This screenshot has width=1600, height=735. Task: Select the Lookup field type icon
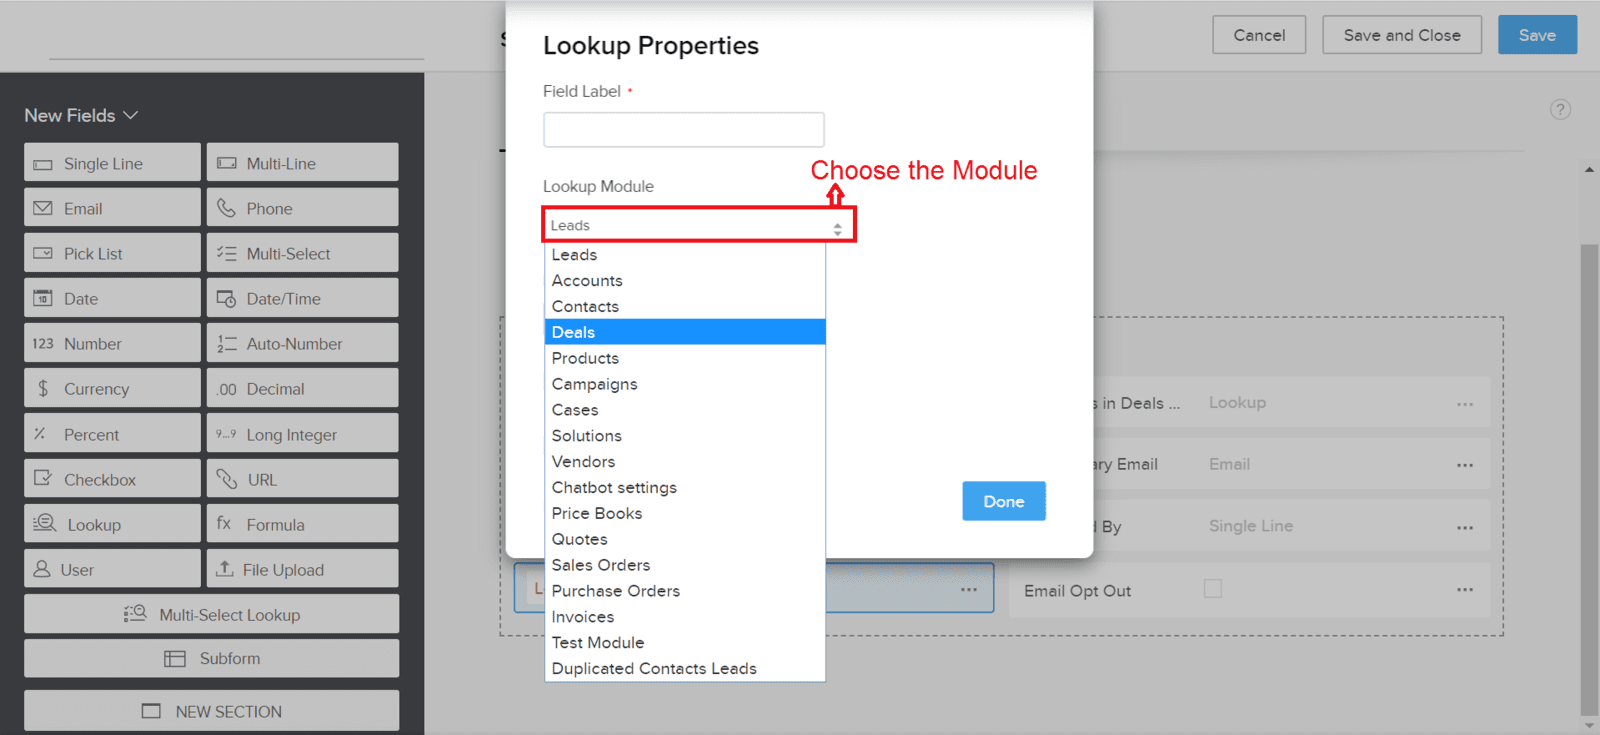pos(45,523)
